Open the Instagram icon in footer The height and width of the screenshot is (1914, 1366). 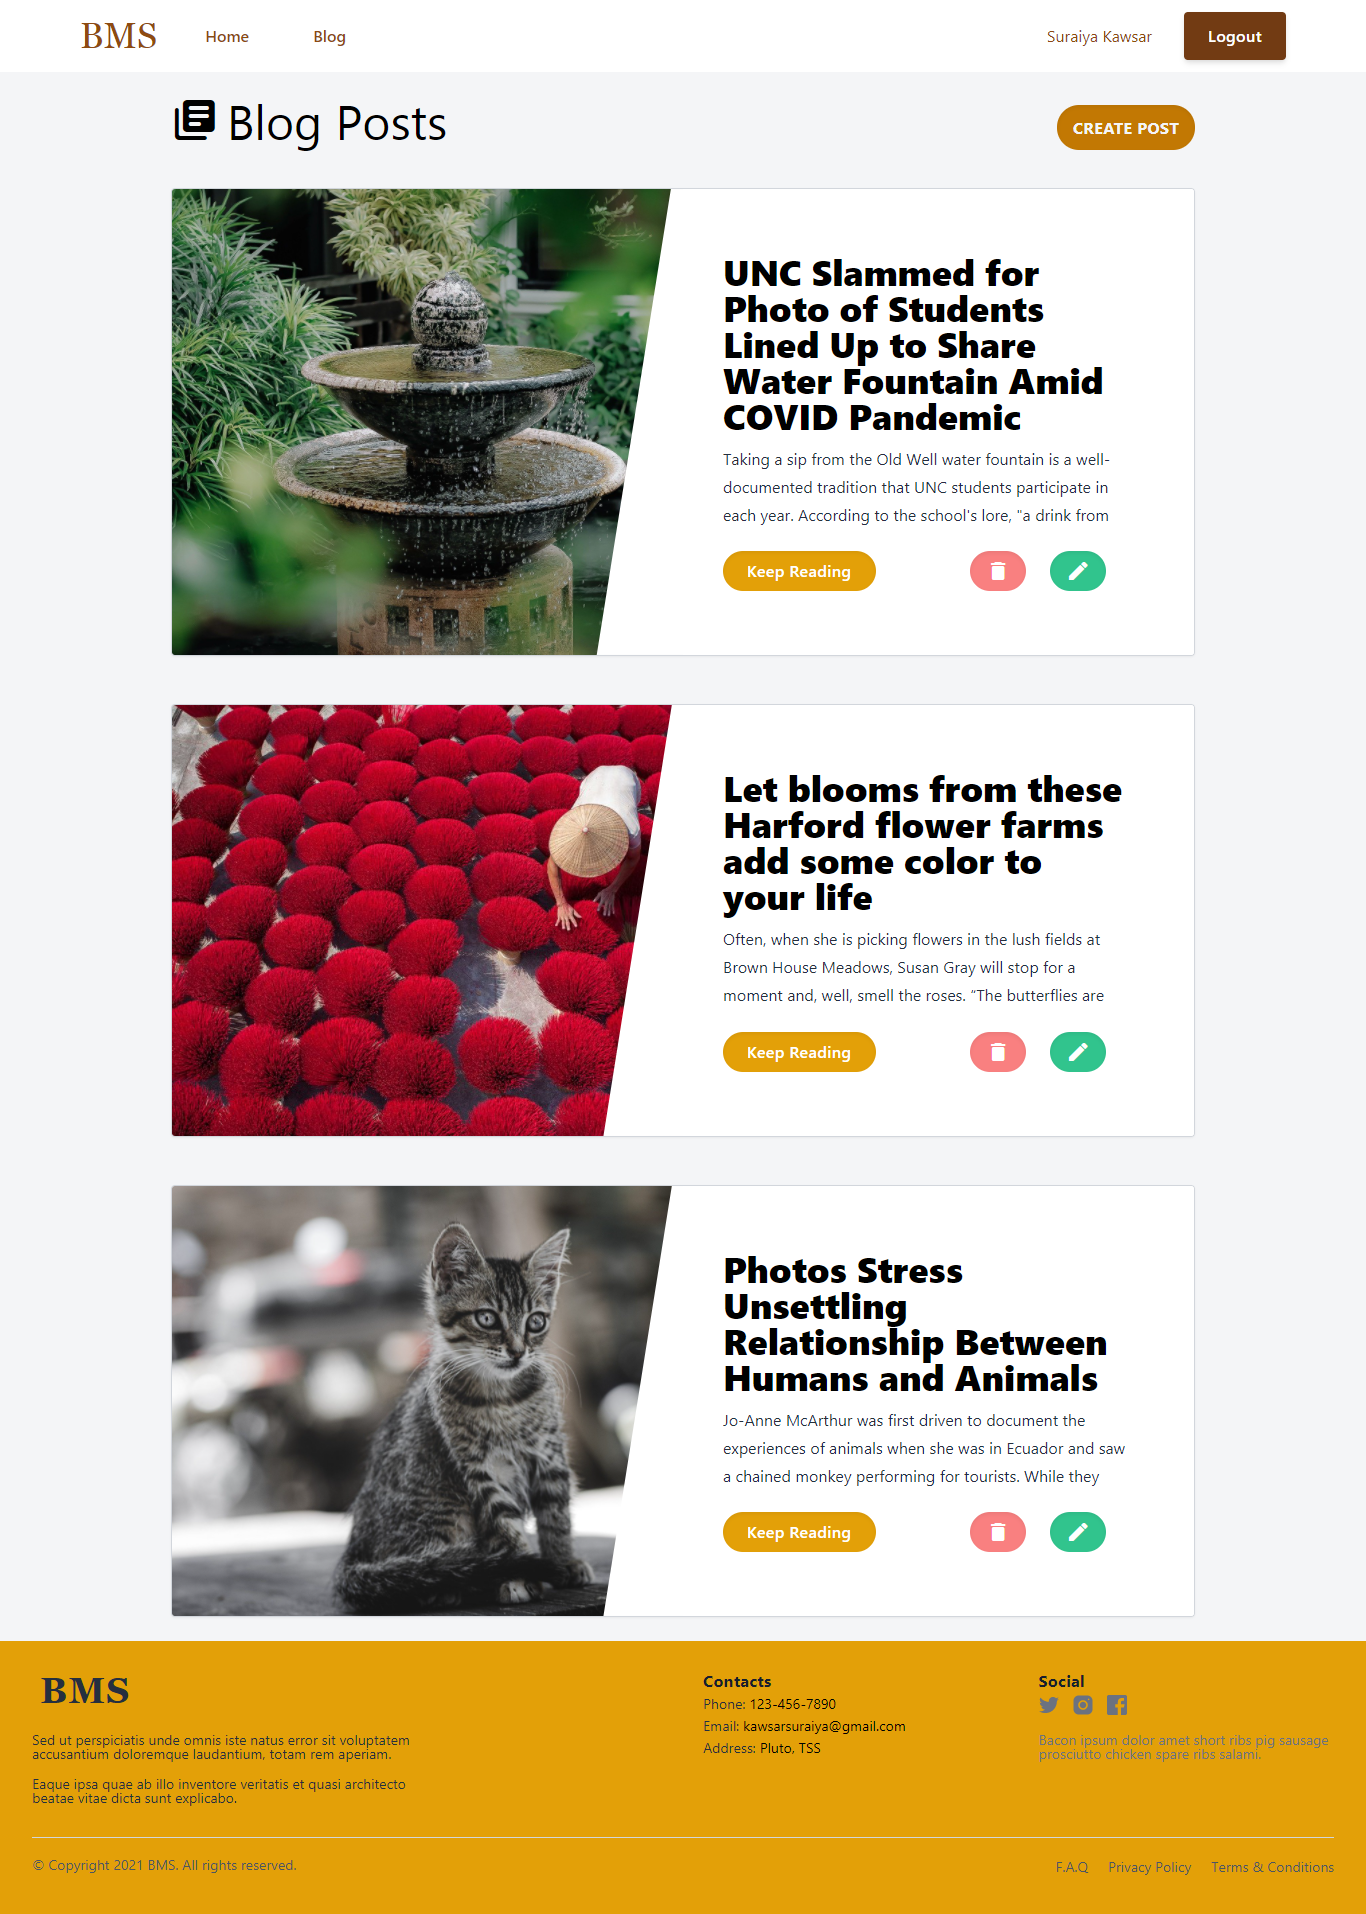pyautogui.click(x=1083, y=1705)
